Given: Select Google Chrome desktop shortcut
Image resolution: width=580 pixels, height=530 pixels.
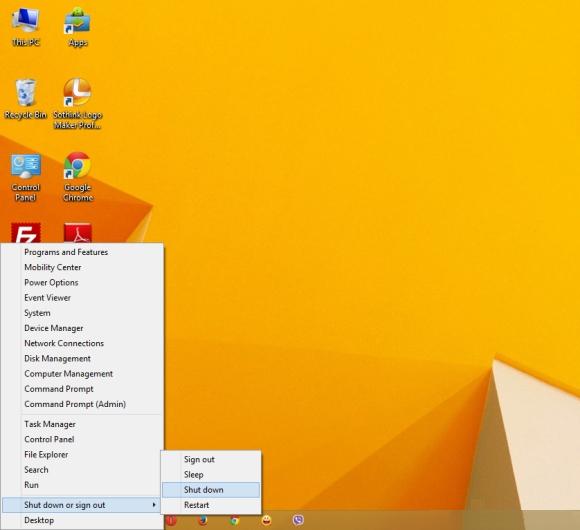Looking at the screenshot, I should coord(77,177).
